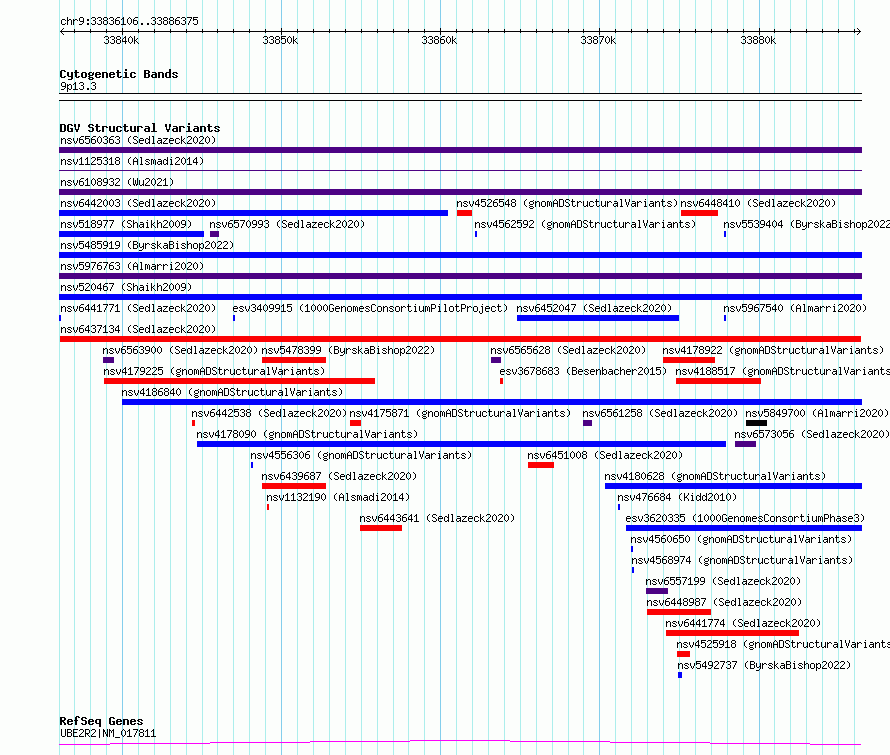Image resolution: width=890 pixels, height=755 pixels.
Task: Click the nsv6573056 purple variant bar
Action: tap(745, 444)
